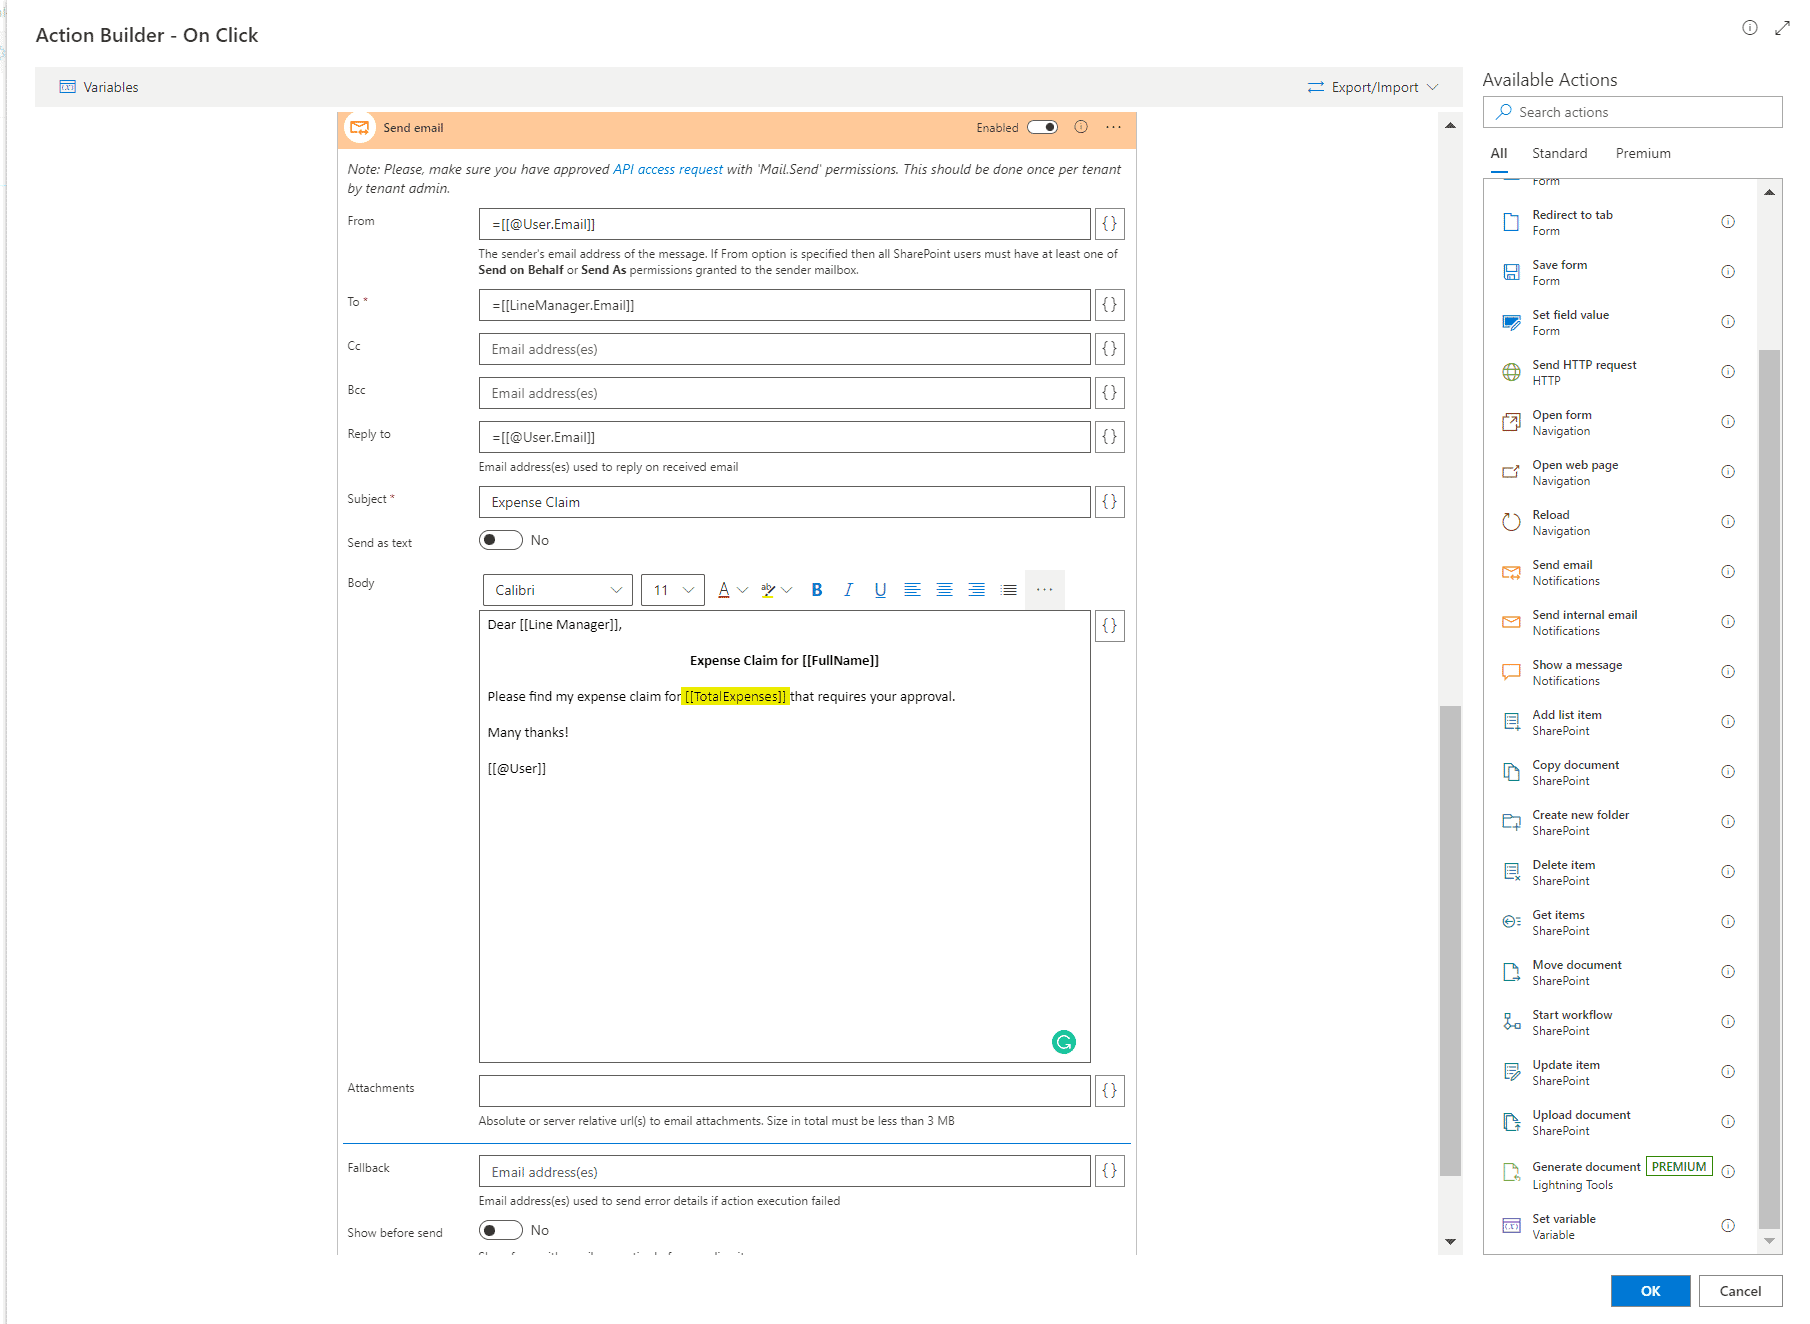Select the Copy document SharePoint action

(1575, 771)
